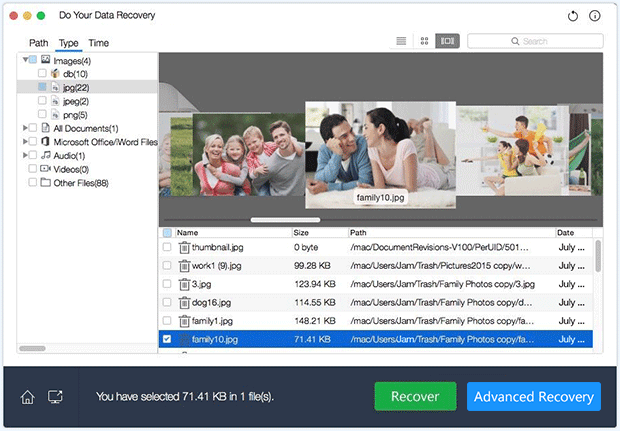Click the home icon in bottom bar

tap(27, 397)
